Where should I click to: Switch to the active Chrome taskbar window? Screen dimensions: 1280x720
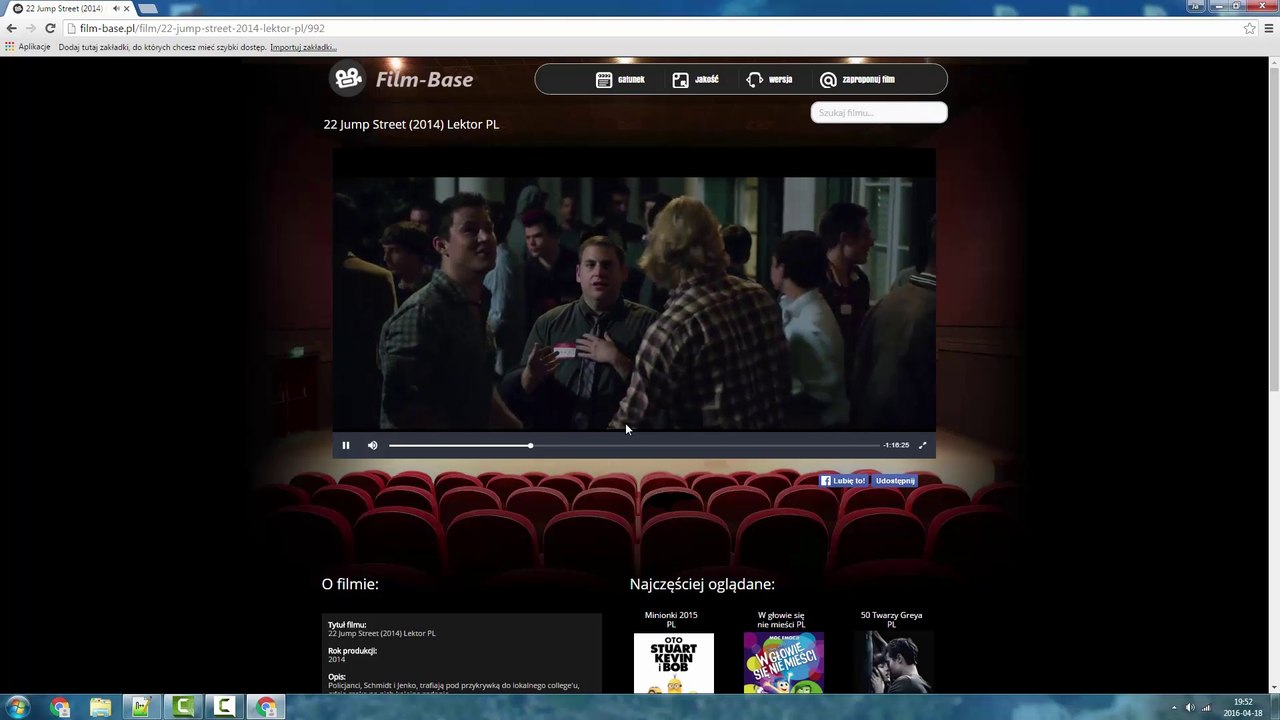[x=266, y=708]
